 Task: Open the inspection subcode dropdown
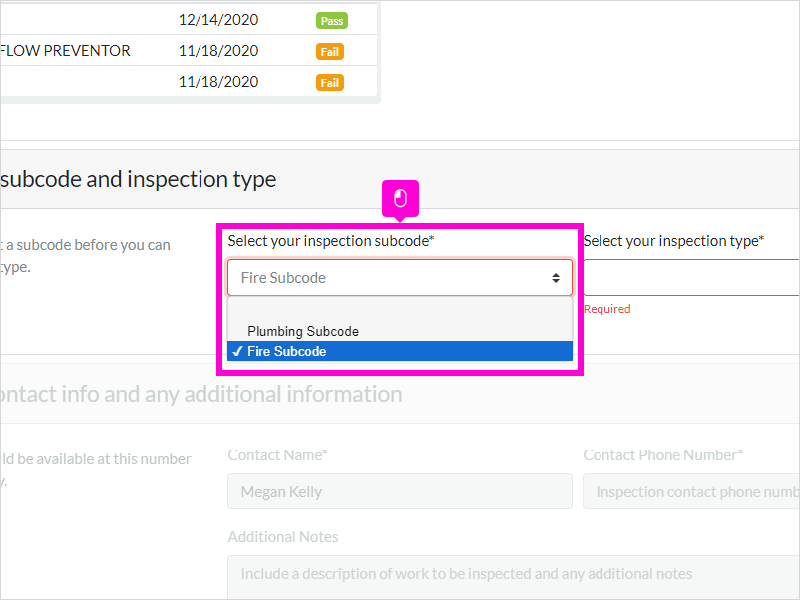pyautogui.click(x=400, y=278)
